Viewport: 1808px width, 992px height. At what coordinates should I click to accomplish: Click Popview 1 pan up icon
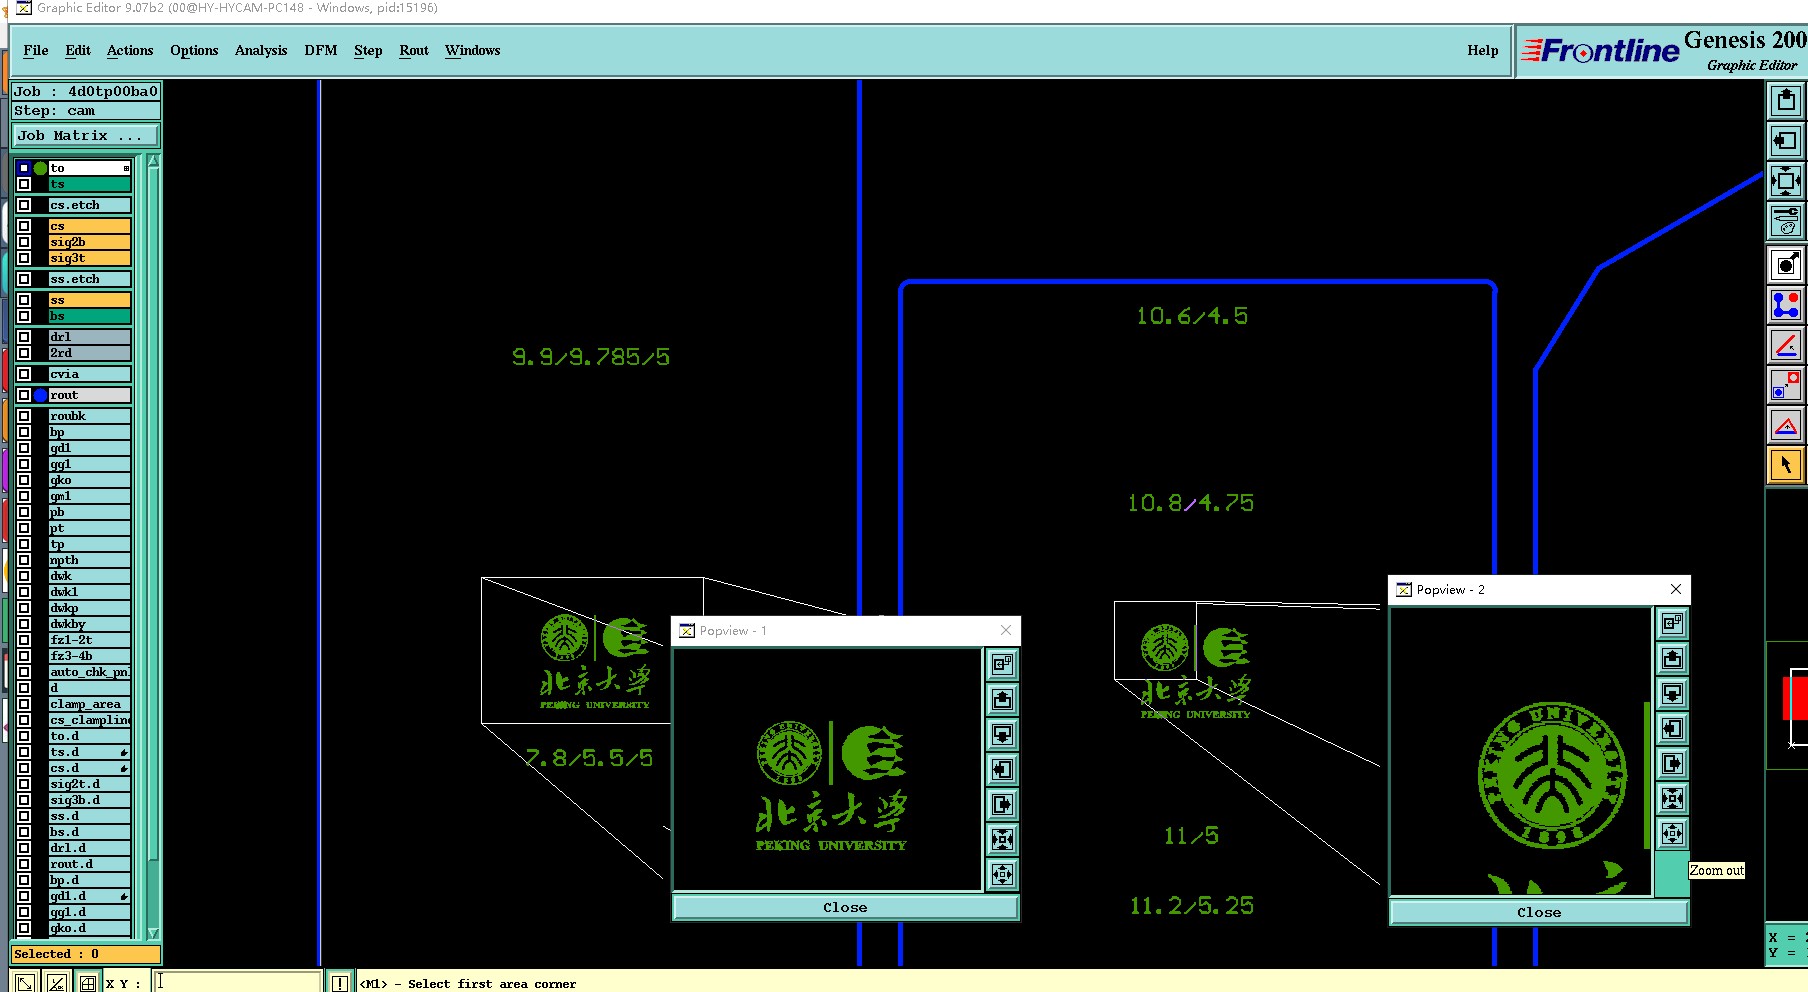[x=1002, y=699]
